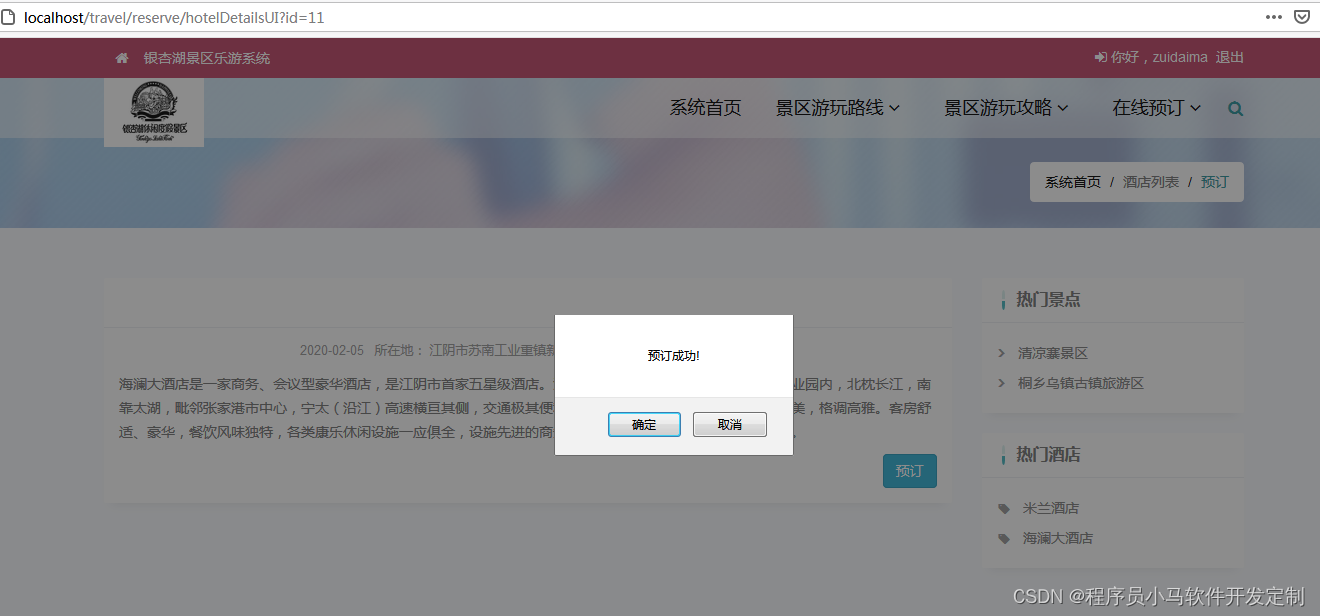Expand the 景区游玩路线 dropdown
Viewport: 1320px width, 616px height.
click(836, 107)
